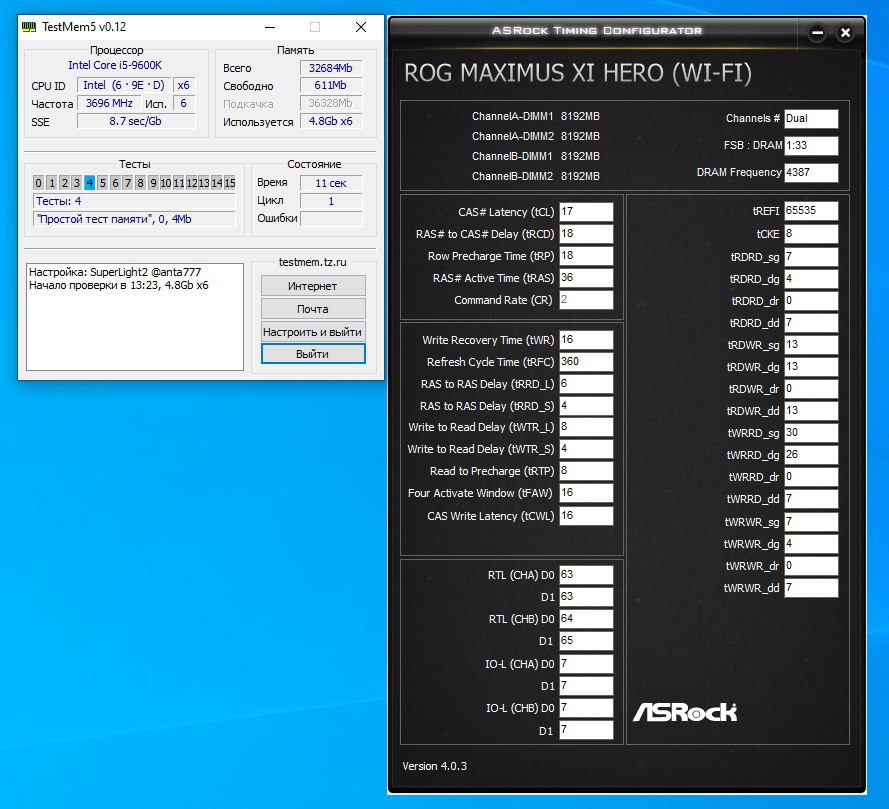This screenshot has height=809, width=889.
Task: Click the Выйти button
Action: click(313, 354)
